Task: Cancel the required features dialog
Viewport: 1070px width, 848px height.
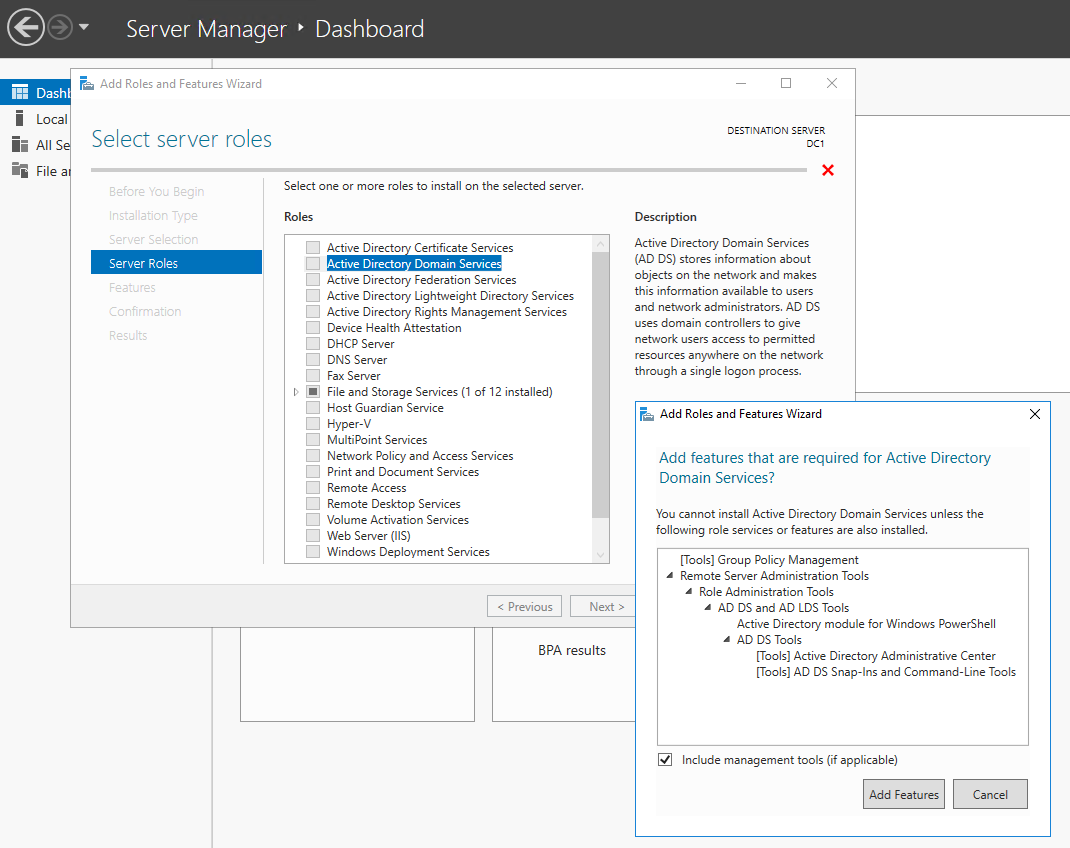Action: pos(990,794)
